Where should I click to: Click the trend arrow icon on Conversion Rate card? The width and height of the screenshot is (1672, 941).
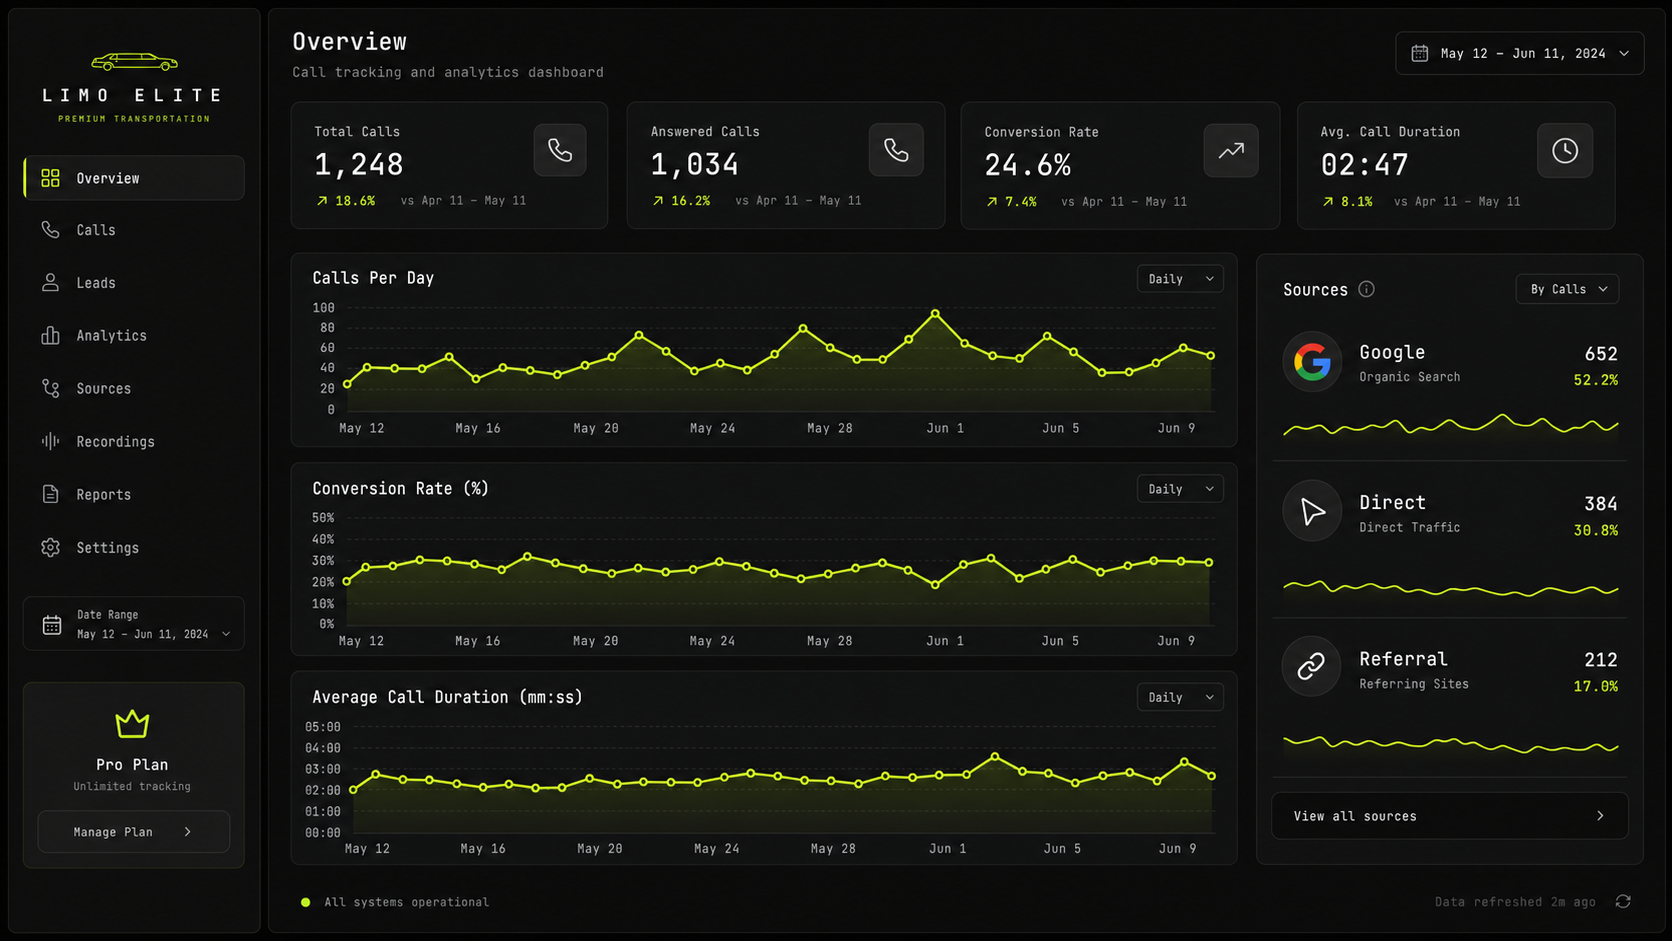point(1231,150)
